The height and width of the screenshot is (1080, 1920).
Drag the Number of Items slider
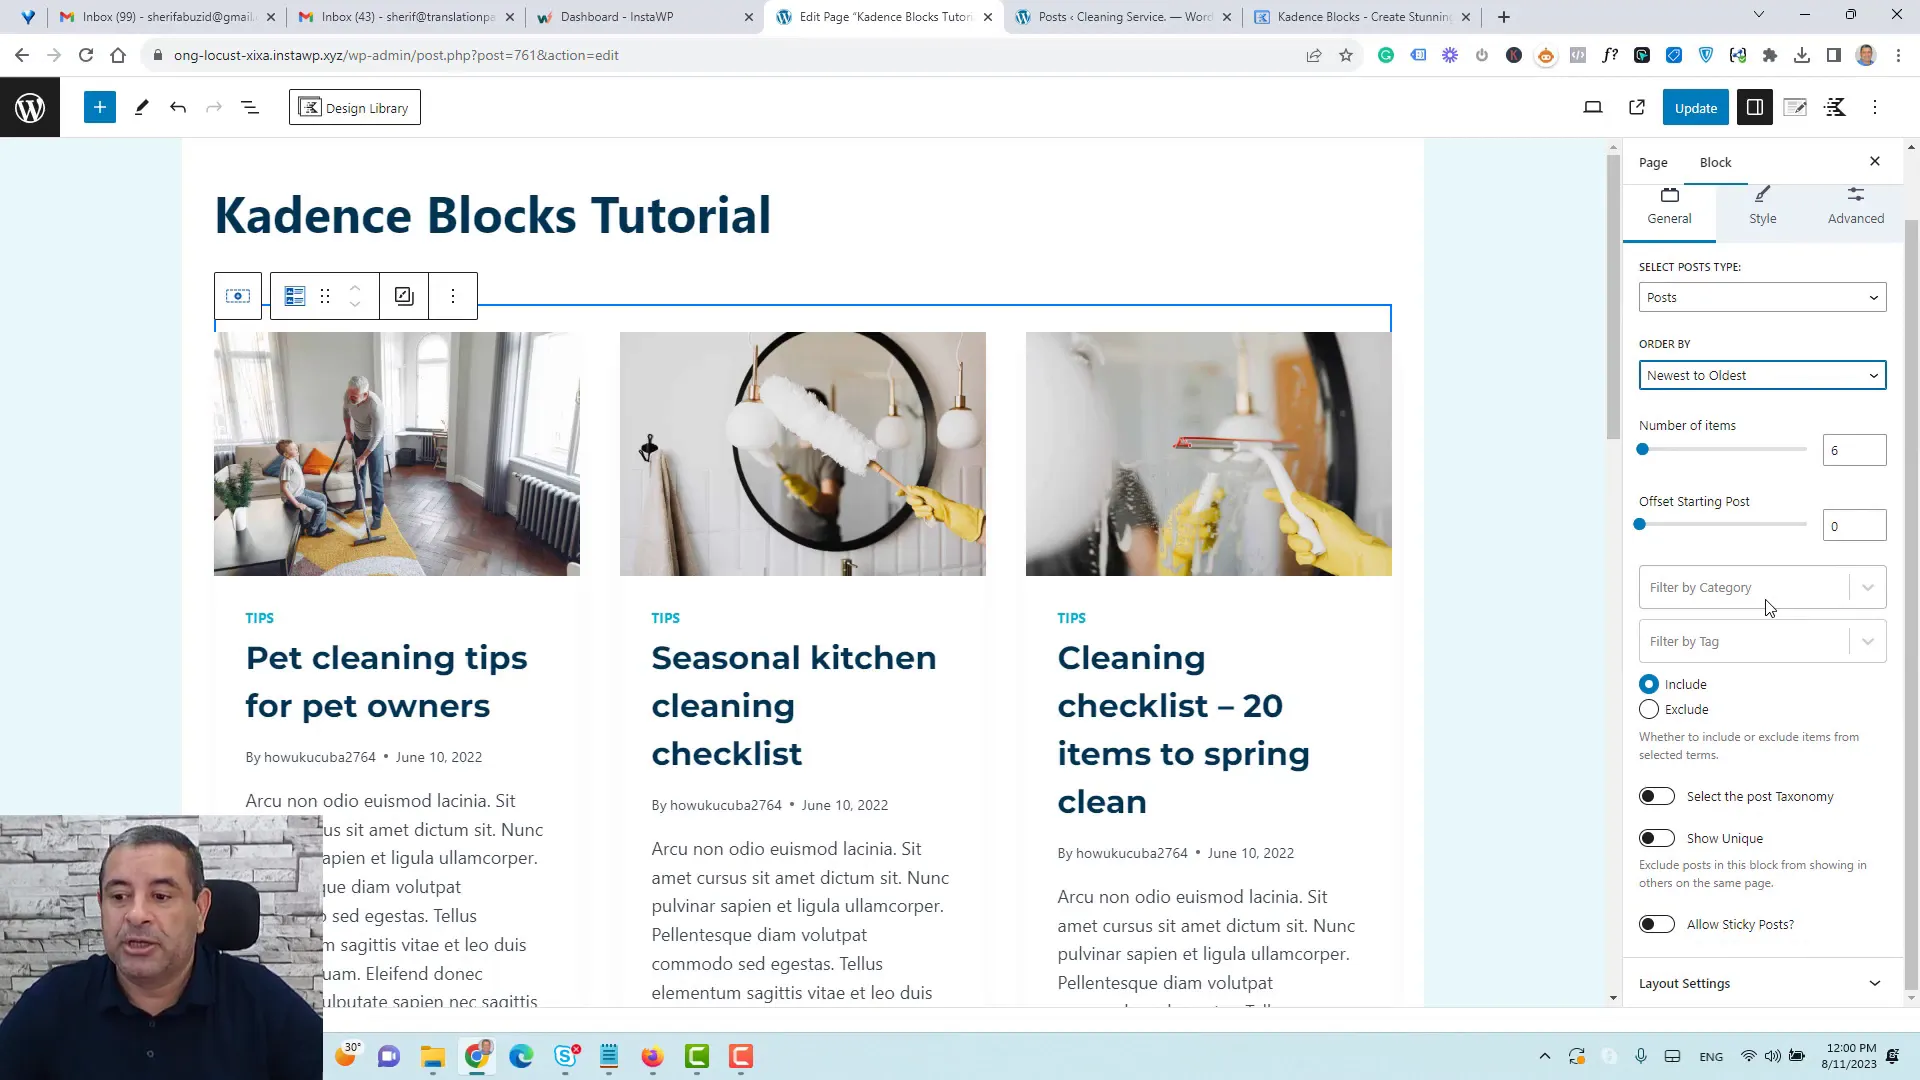tap(1644, 450)
